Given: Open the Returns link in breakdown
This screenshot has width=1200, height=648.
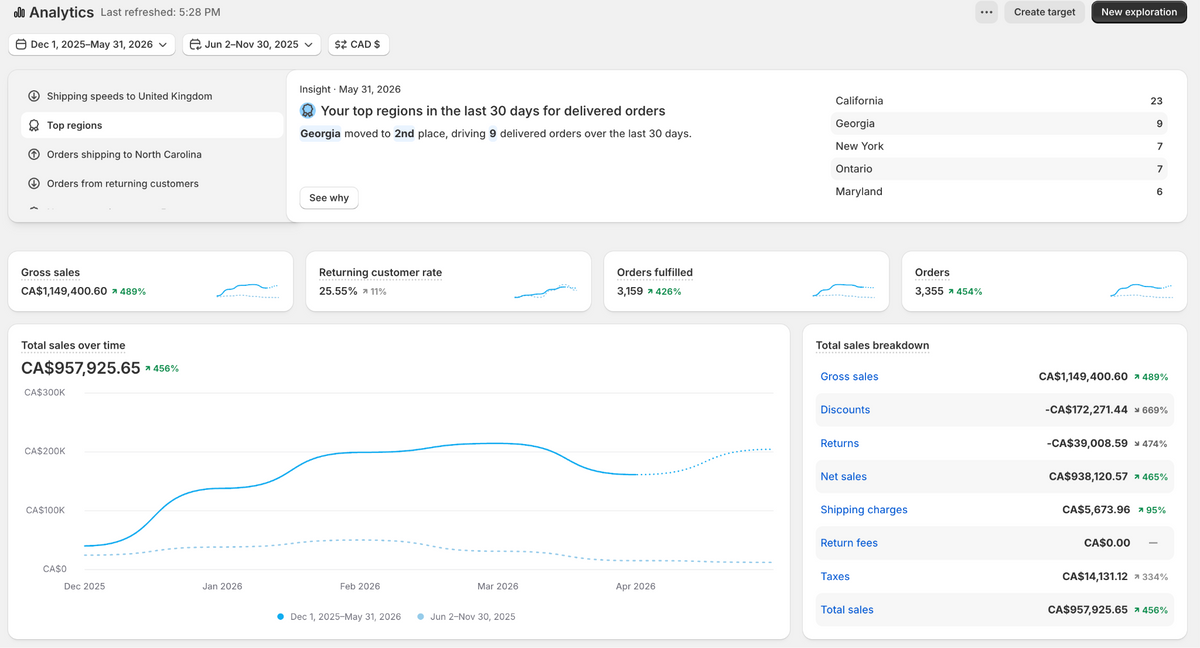Looking at the screenshot, I should [x=839, y=443].
